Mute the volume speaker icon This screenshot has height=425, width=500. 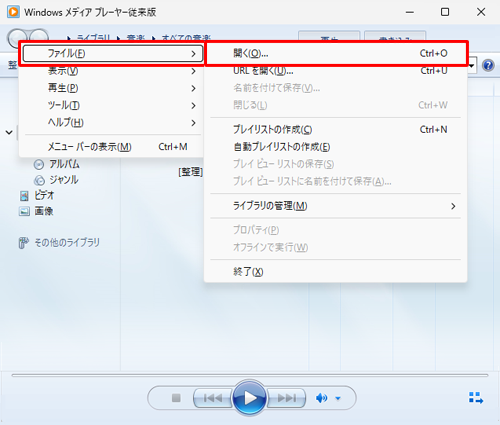[x=321, y=398]
